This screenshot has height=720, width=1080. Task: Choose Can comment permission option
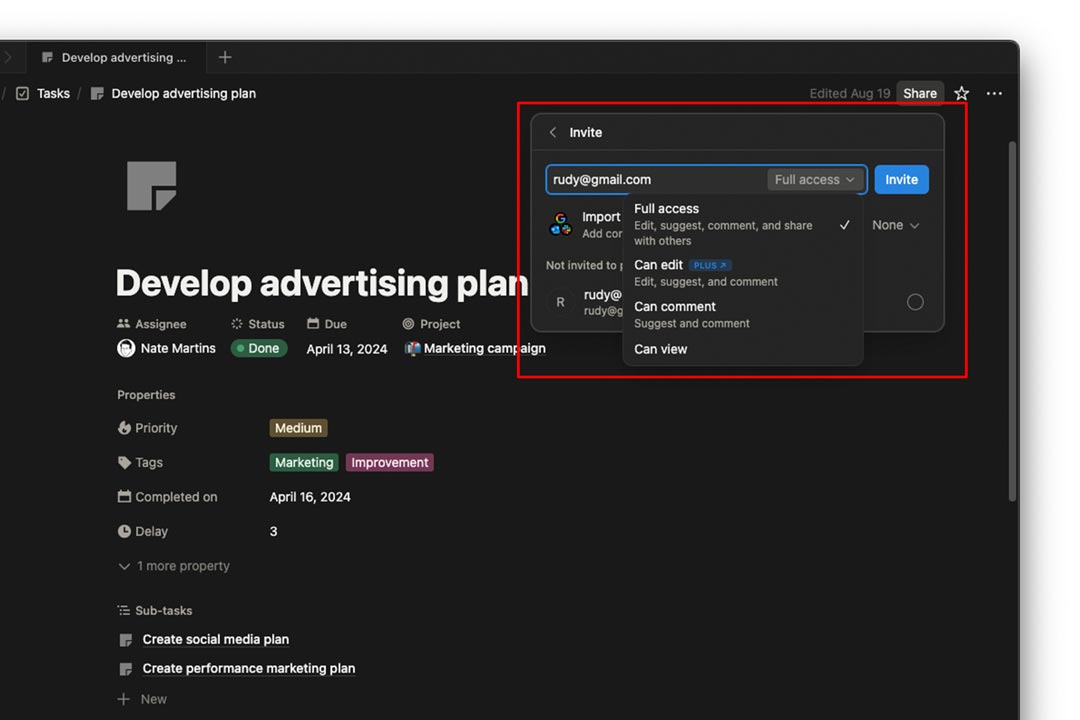[742, 314]
